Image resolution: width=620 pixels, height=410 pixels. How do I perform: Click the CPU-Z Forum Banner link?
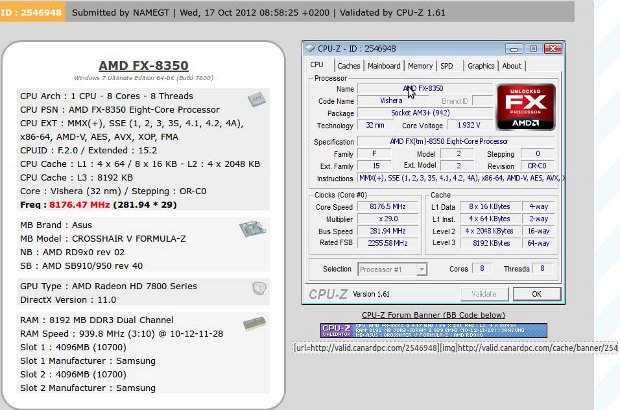[433, 315]
